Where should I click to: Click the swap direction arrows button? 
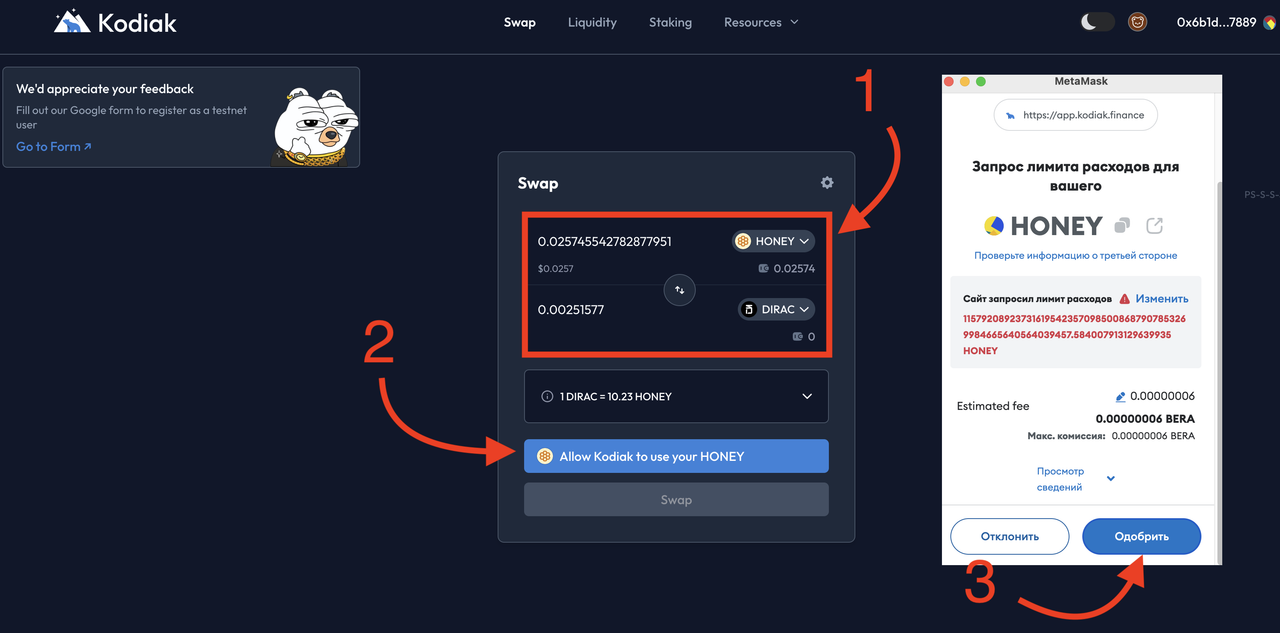679,290
